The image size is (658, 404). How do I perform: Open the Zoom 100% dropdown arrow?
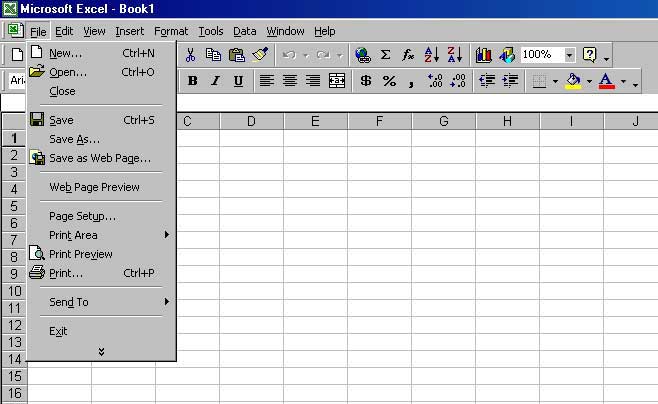point(569,55)
